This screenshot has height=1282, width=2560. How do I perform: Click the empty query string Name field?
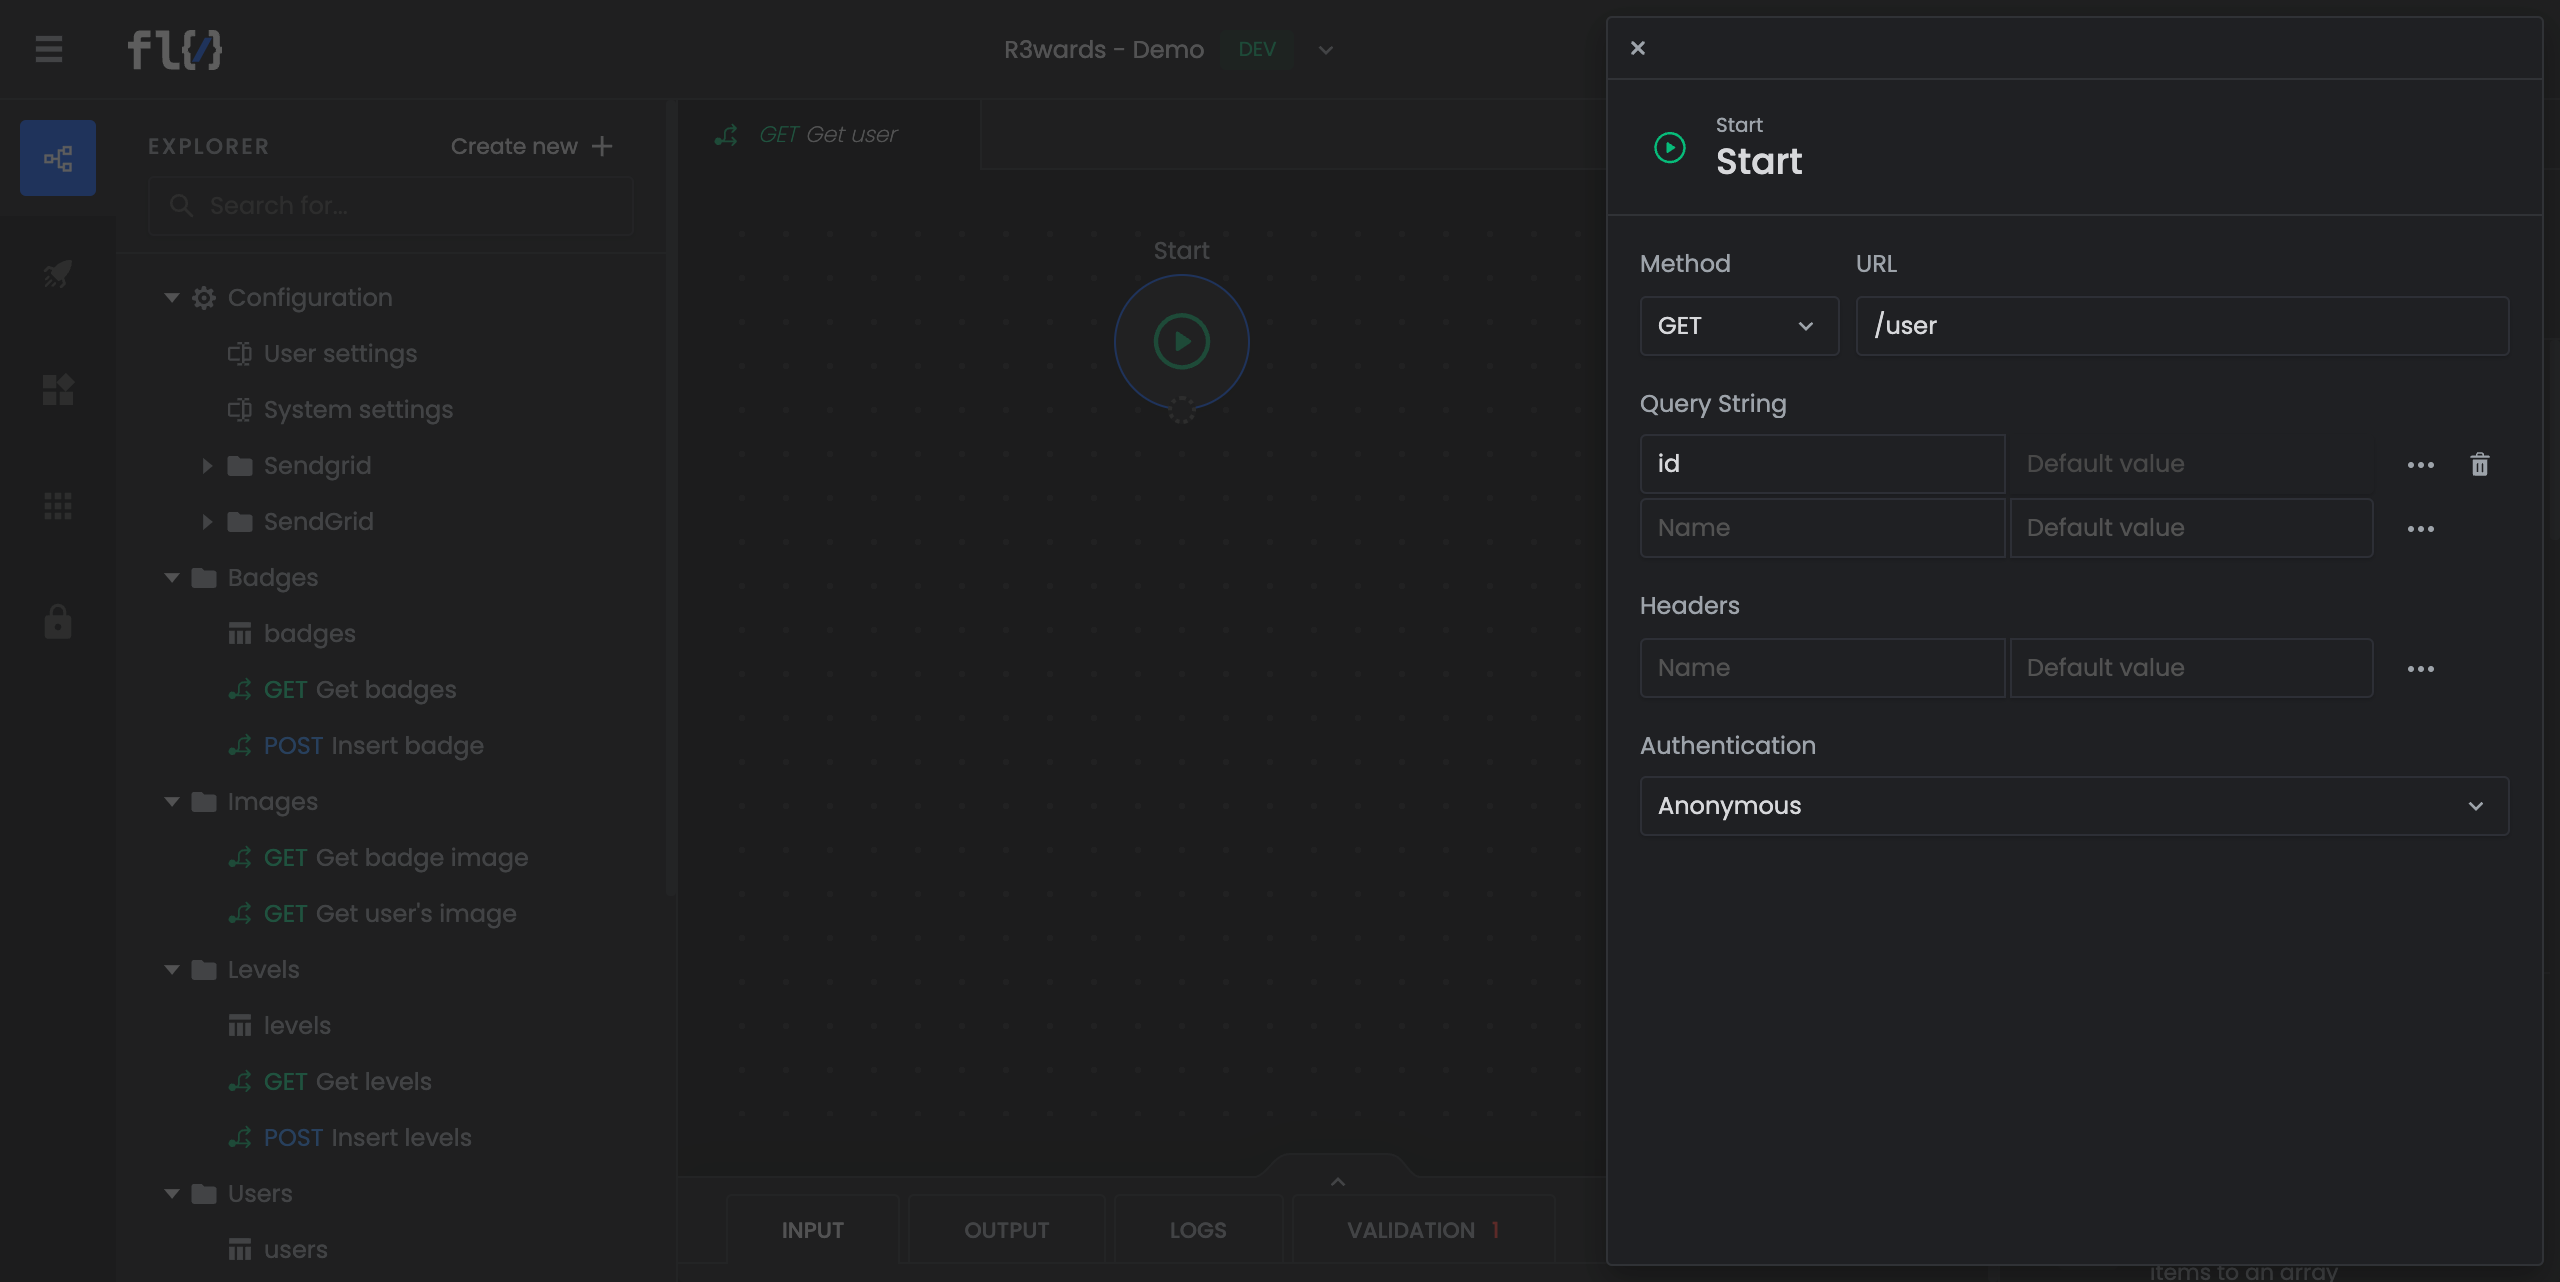point(1822,528)
